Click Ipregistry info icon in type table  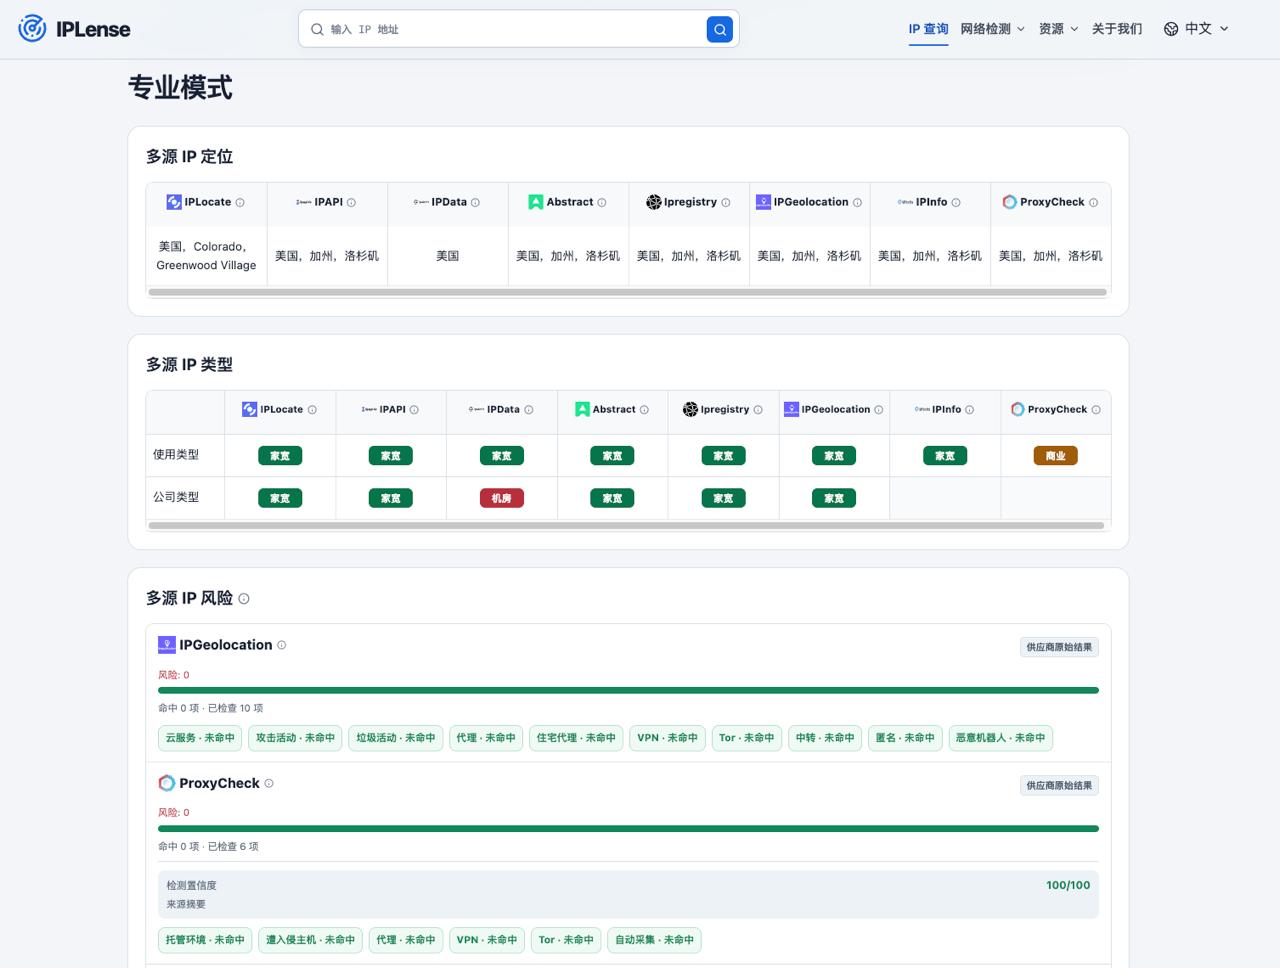758,410
